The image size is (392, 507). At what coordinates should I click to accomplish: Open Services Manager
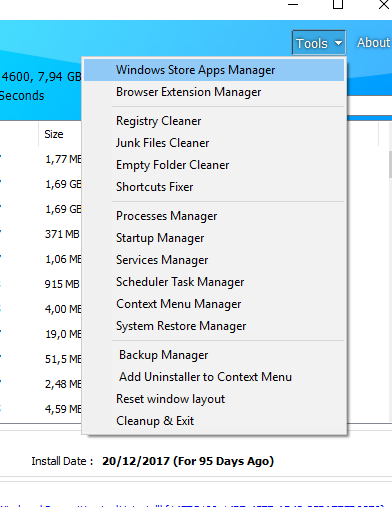[x=214, y=260]
